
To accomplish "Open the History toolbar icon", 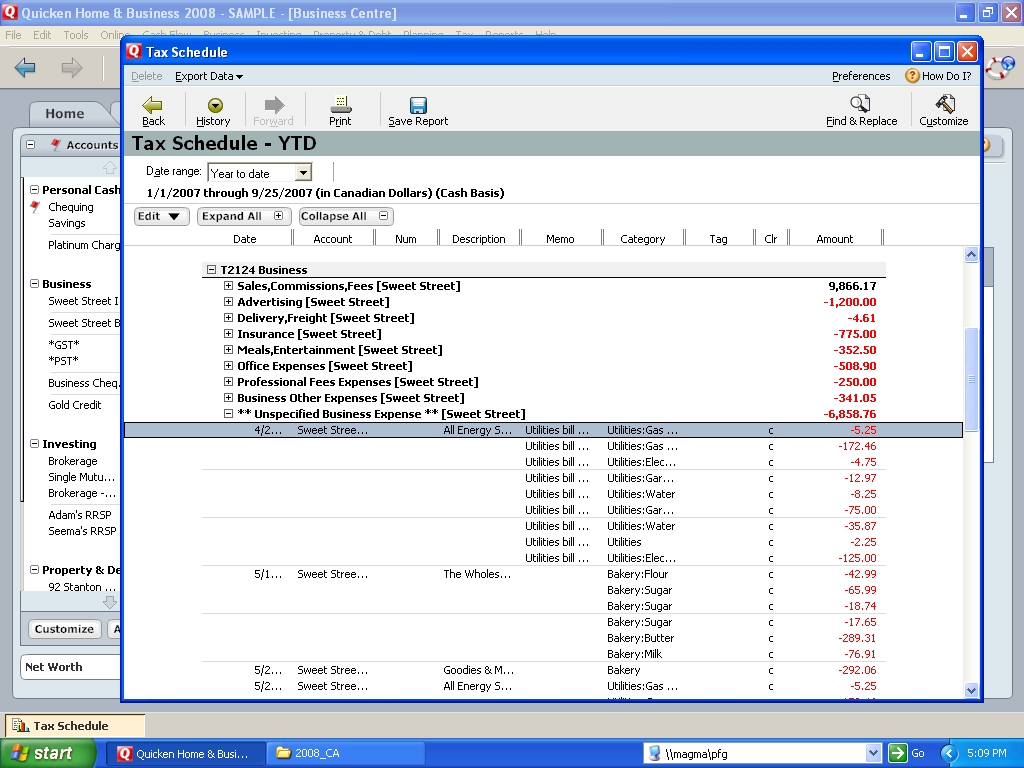I will pyautogui.click(x=213, y=105).
